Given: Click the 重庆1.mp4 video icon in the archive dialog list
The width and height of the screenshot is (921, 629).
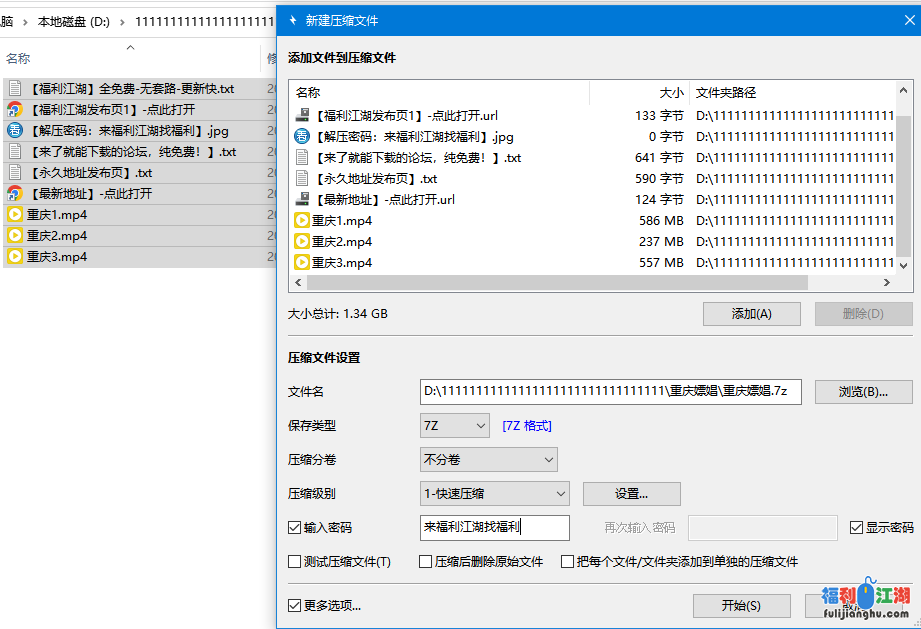Looking at the screenshot, I should point(302,221).
